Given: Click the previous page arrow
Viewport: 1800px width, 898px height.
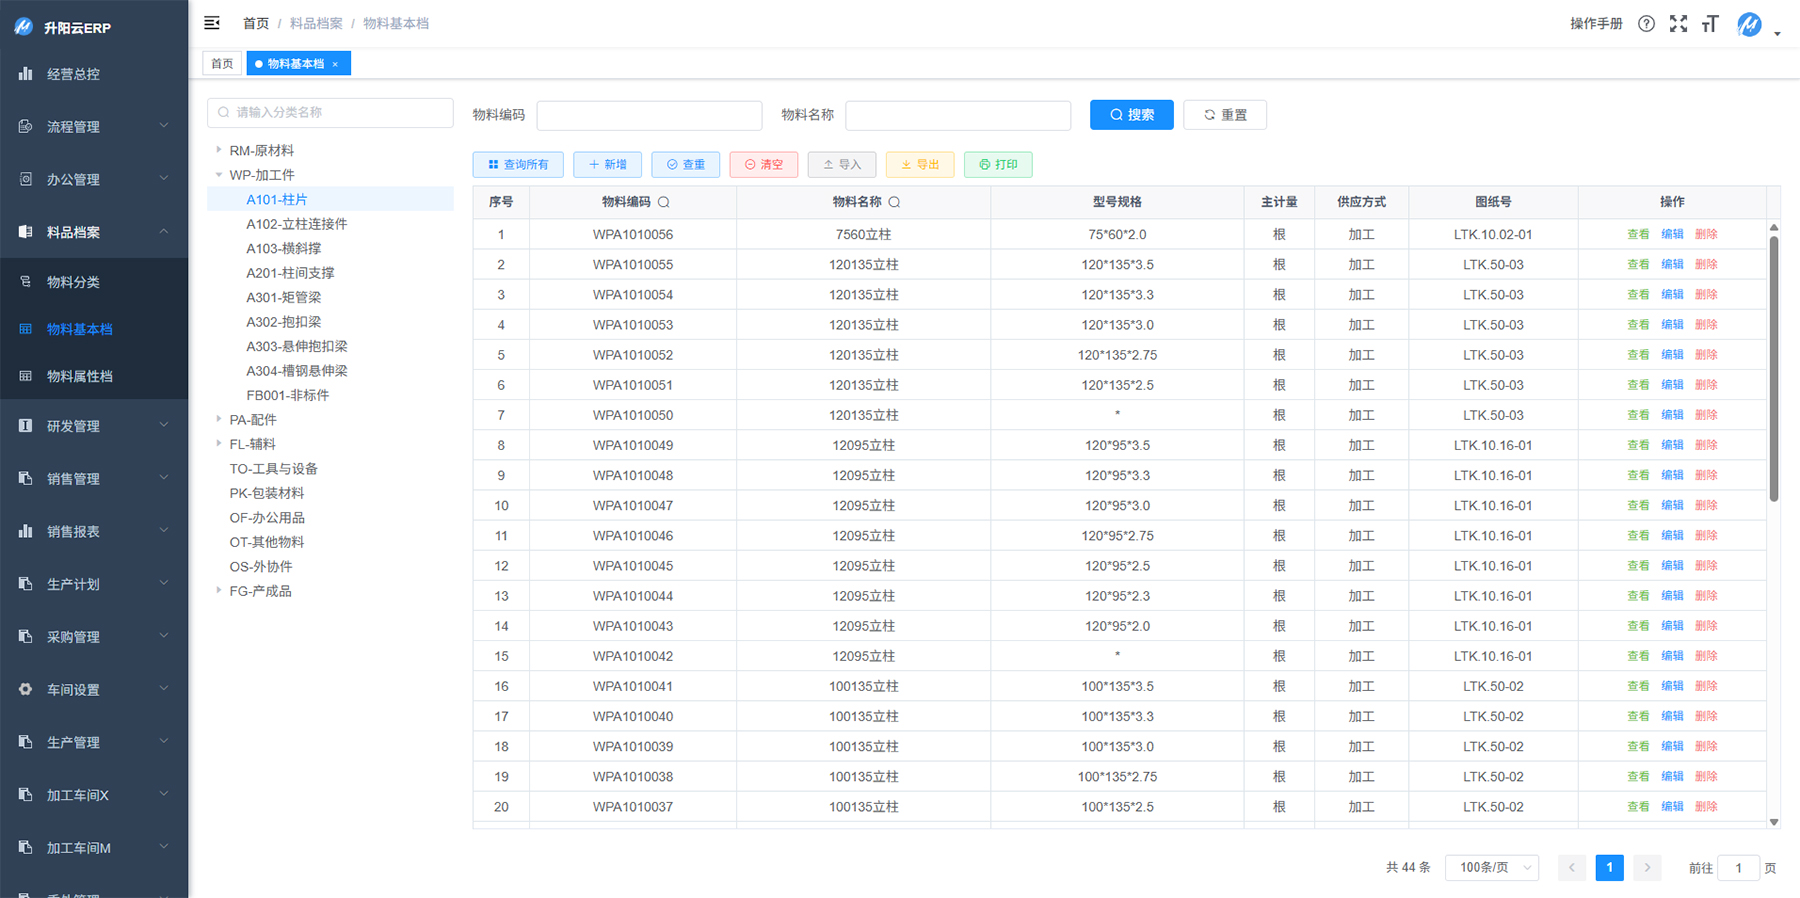Looking at the screenshot, I should 1572,868.
